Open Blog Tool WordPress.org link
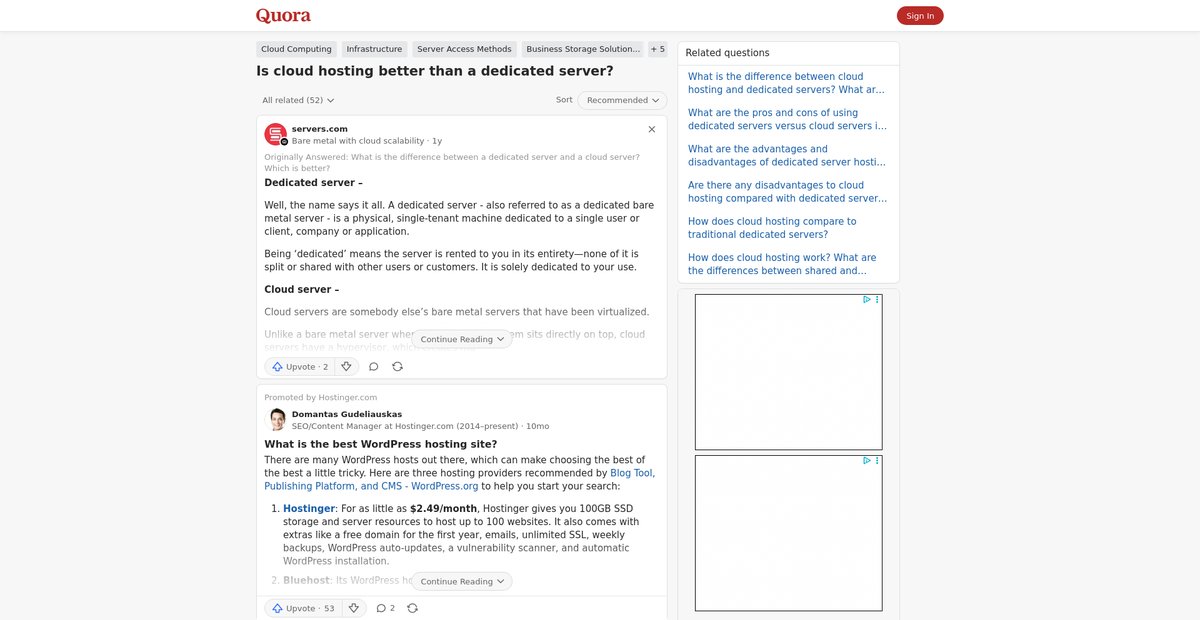Screen dimensions: 1200x620 tap(459, 480)
